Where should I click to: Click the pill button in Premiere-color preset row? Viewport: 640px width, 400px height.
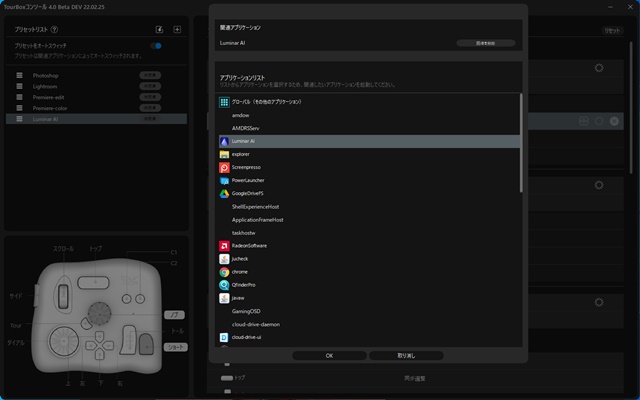[150, 108]
